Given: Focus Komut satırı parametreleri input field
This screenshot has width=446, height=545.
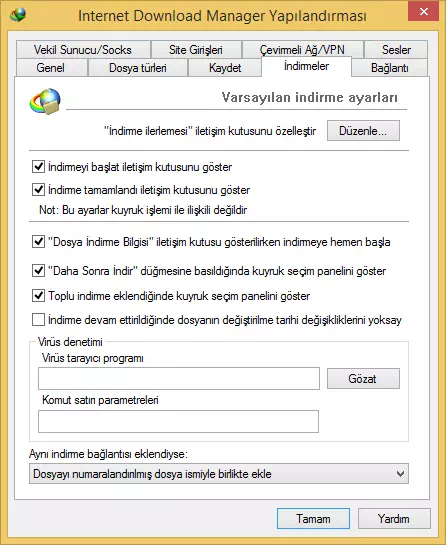Looking at the screenshot, I should pos(178,422).
